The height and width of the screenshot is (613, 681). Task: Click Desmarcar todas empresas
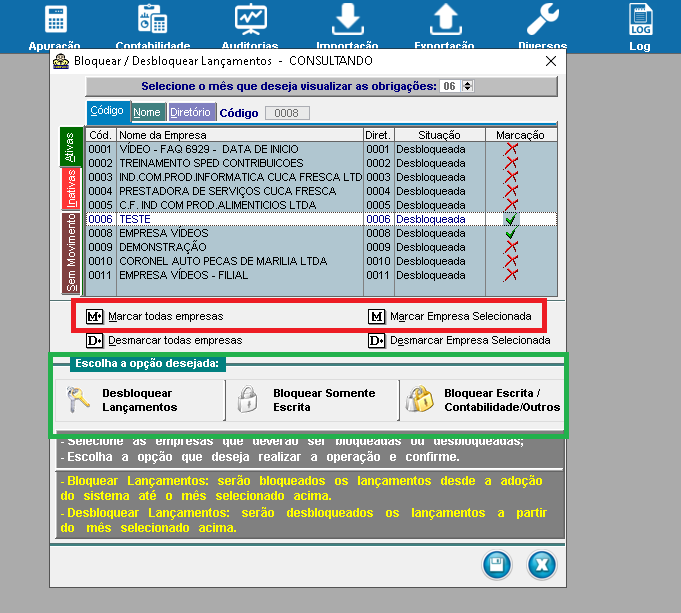(x=175, y=340)
